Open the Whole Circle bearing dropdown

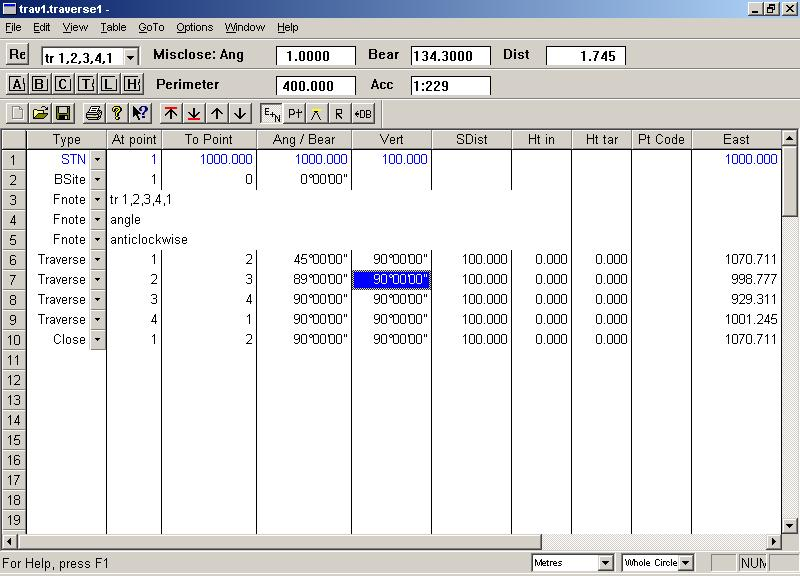pos(685,563)
